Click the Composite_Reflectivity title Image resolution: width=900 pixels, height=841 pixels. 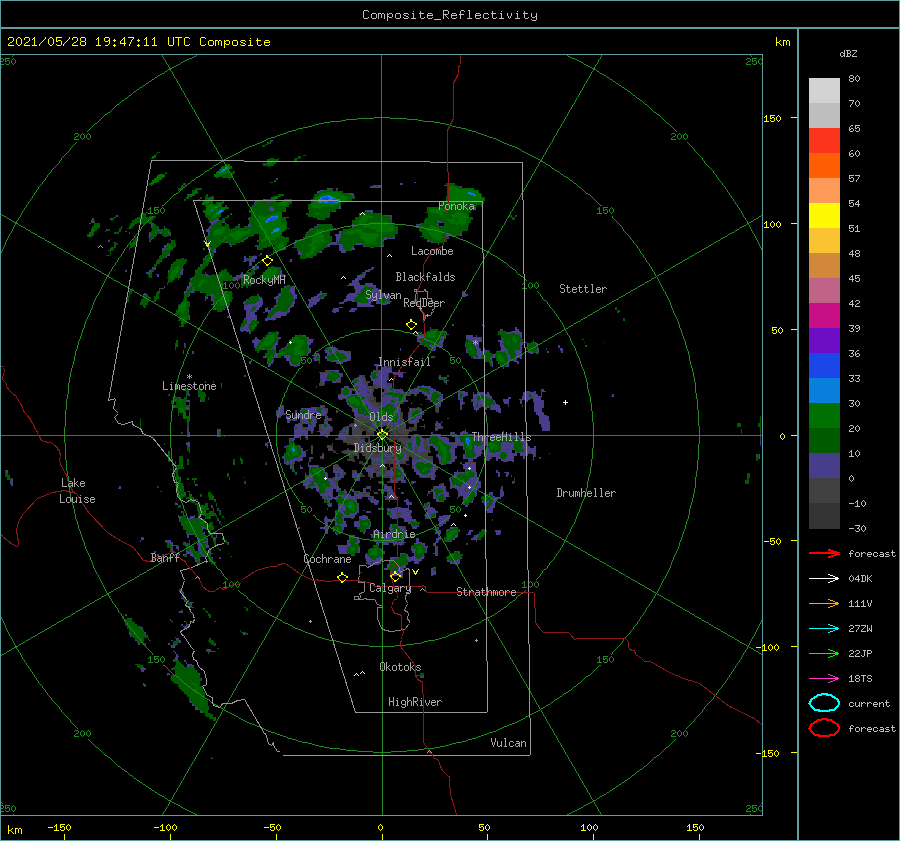pos(450,15)
